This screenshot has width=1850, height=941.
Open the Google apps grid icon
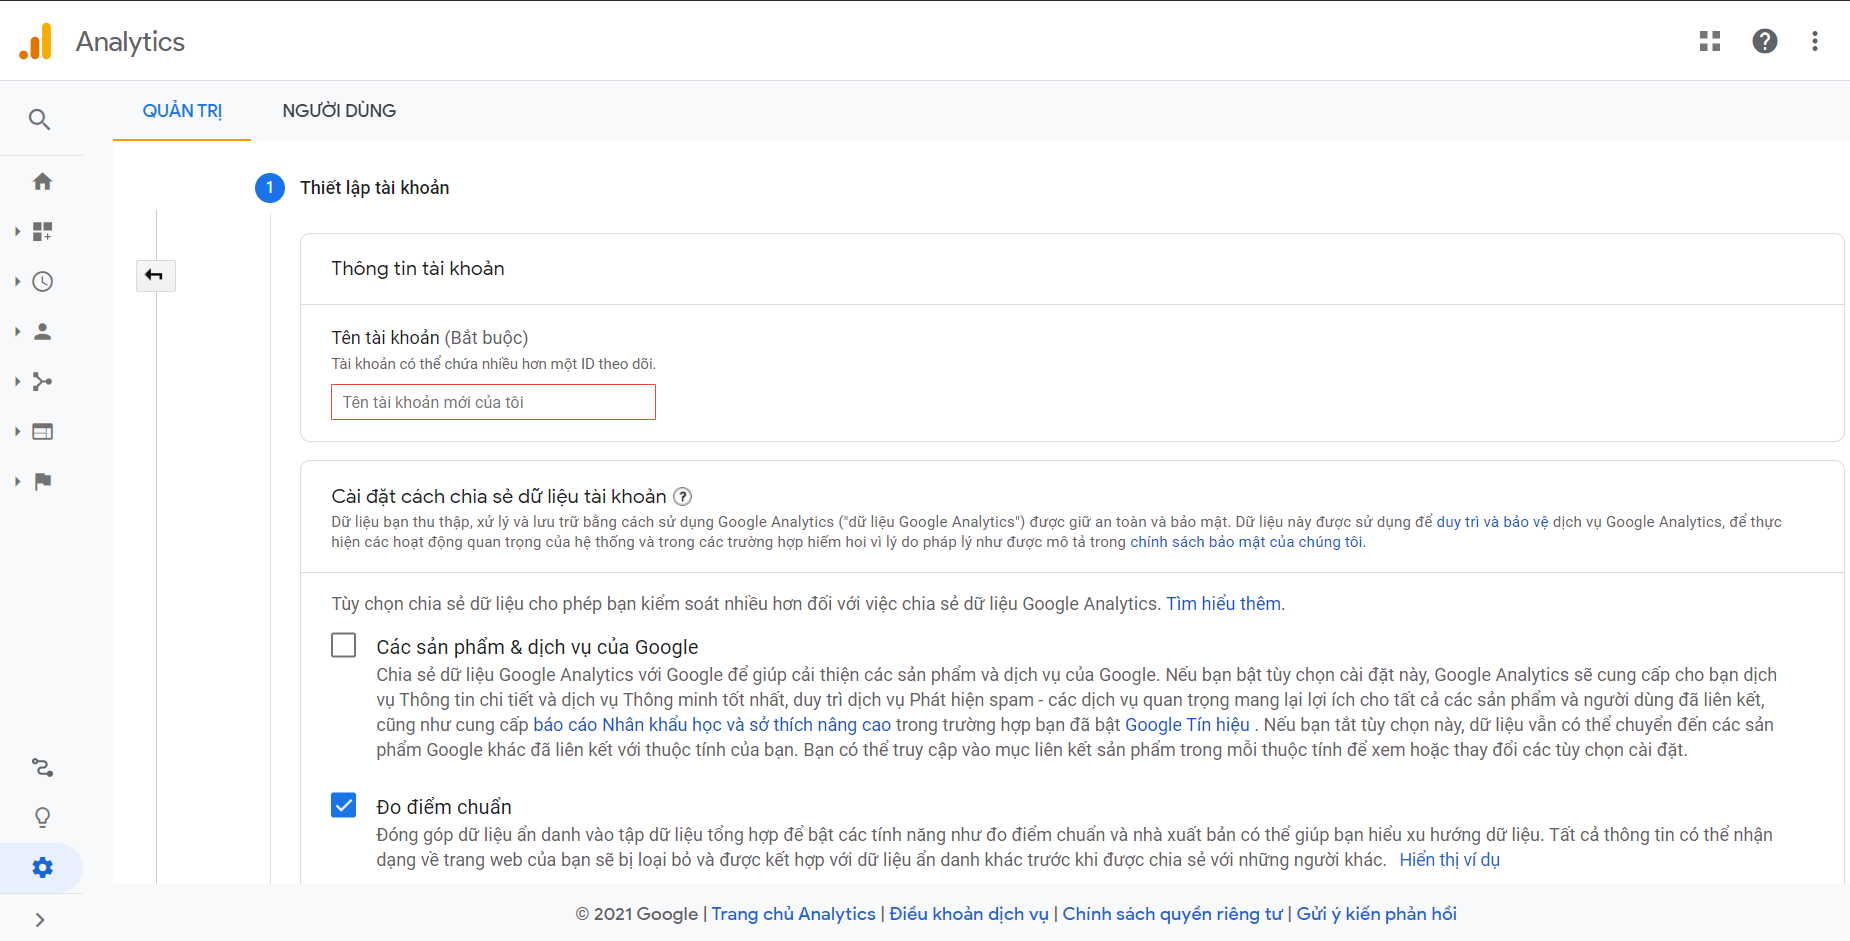pos(1710,41)
